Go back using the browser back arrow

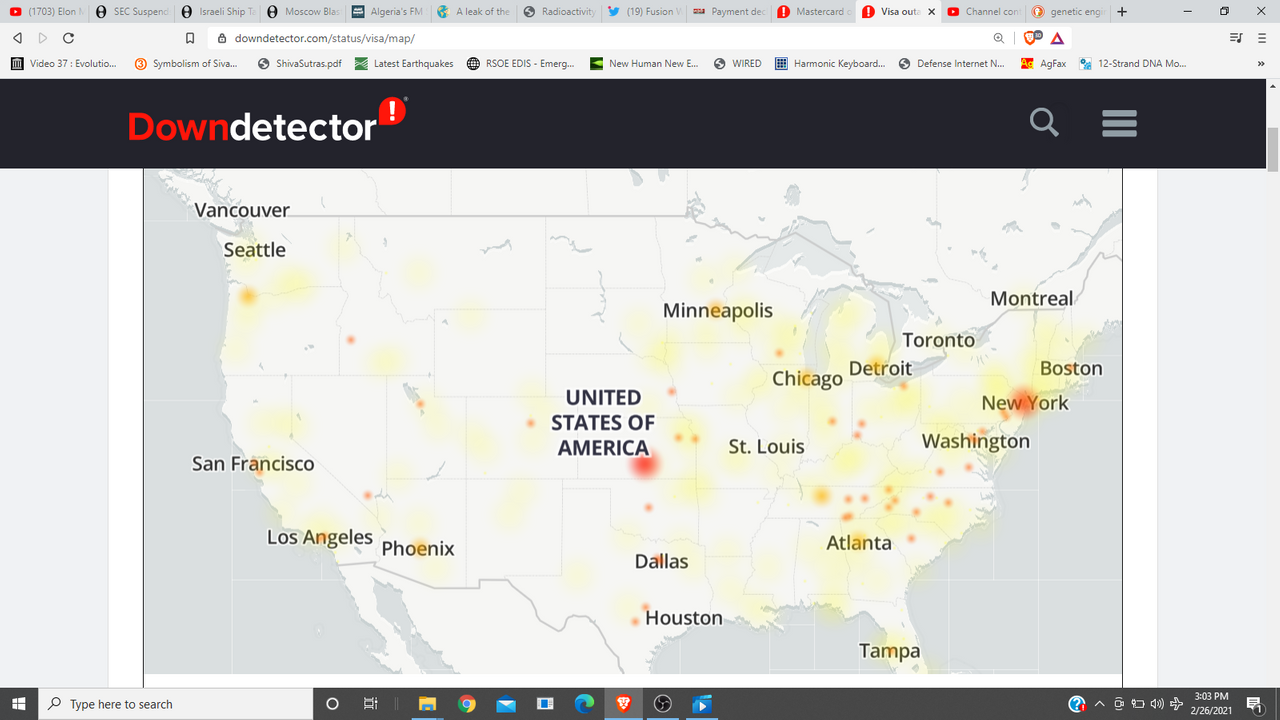click(x=17, y=38)
